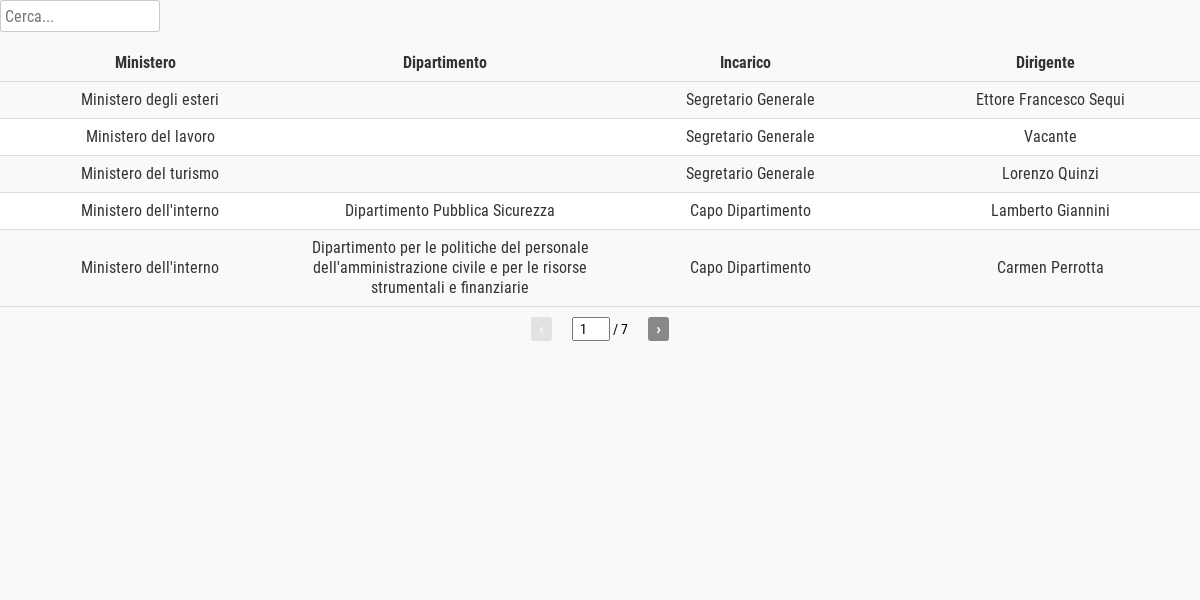Click the Lamberto Giannini name

(x=1050, y=211)
